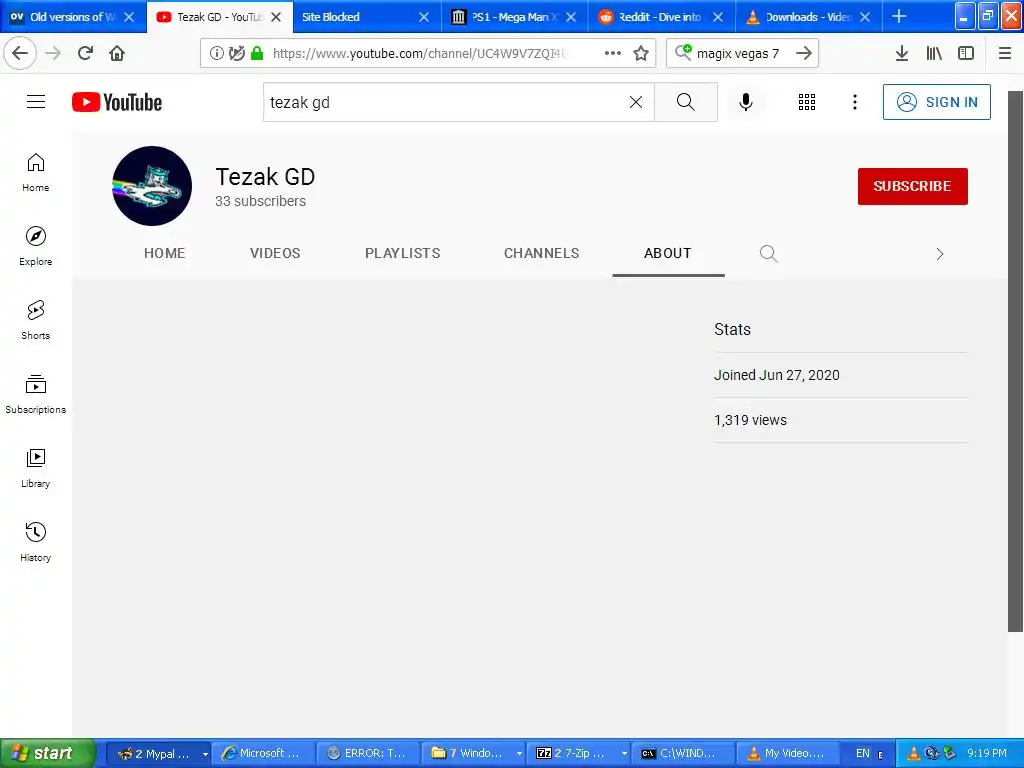
Task: Close the Site Blocked tab
Action: pyautogui.click(x=424, y=17)
